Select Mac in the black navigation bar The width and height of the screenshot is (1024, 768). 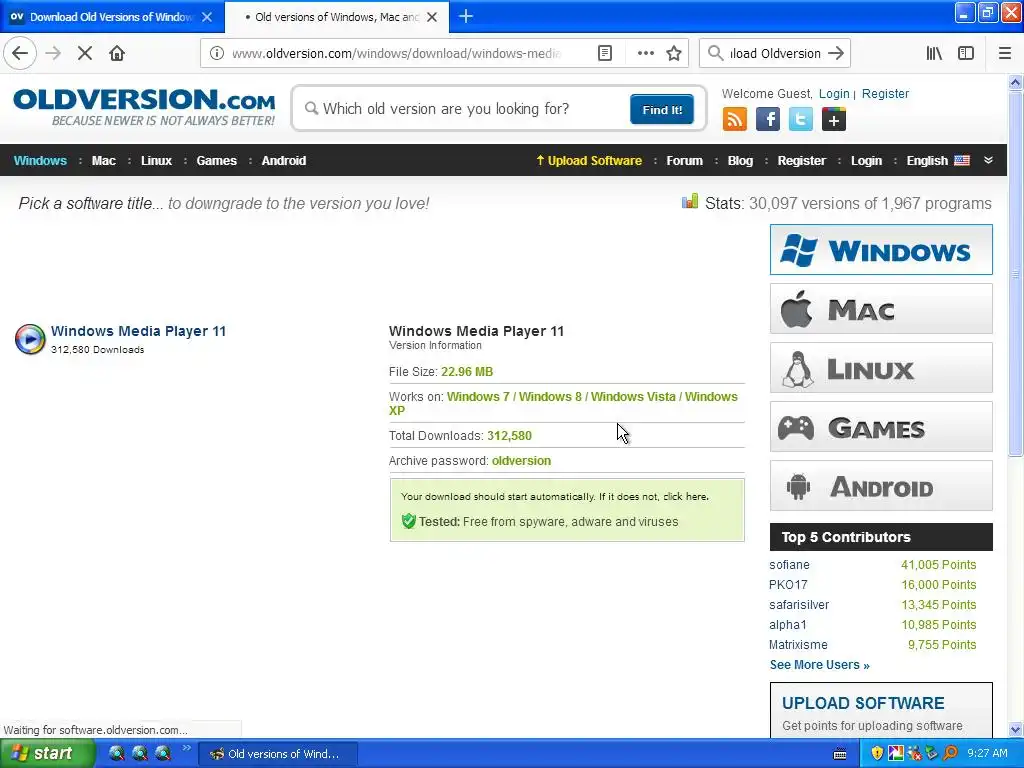104,161
